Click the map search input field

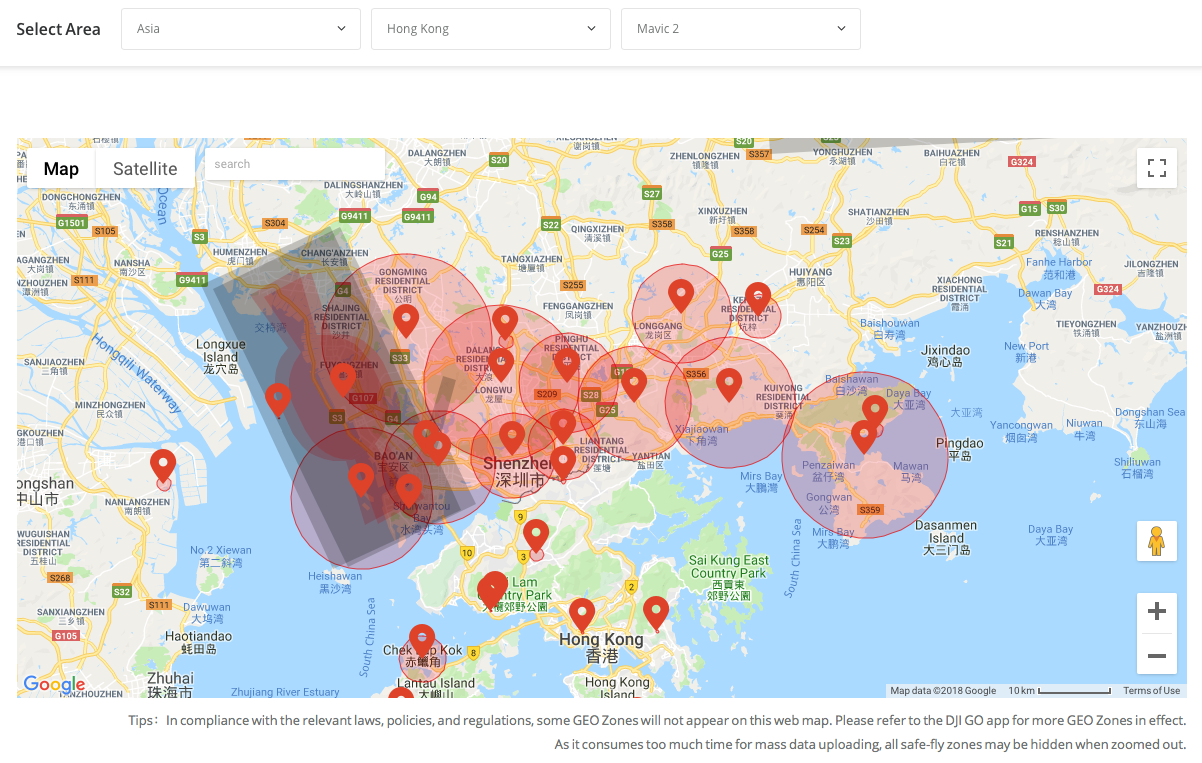coord(294,164)
